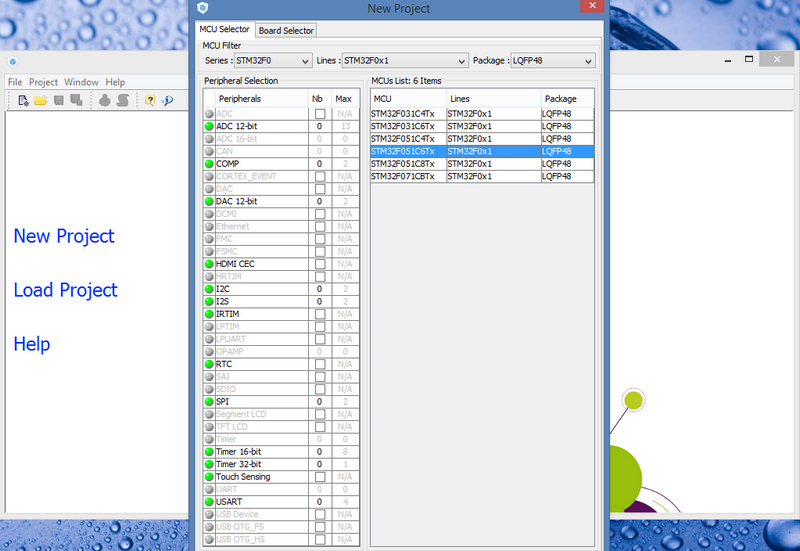
Task: Toggle the USB Device checkbox
Action: pyautogui.click(x=320, y=514)
